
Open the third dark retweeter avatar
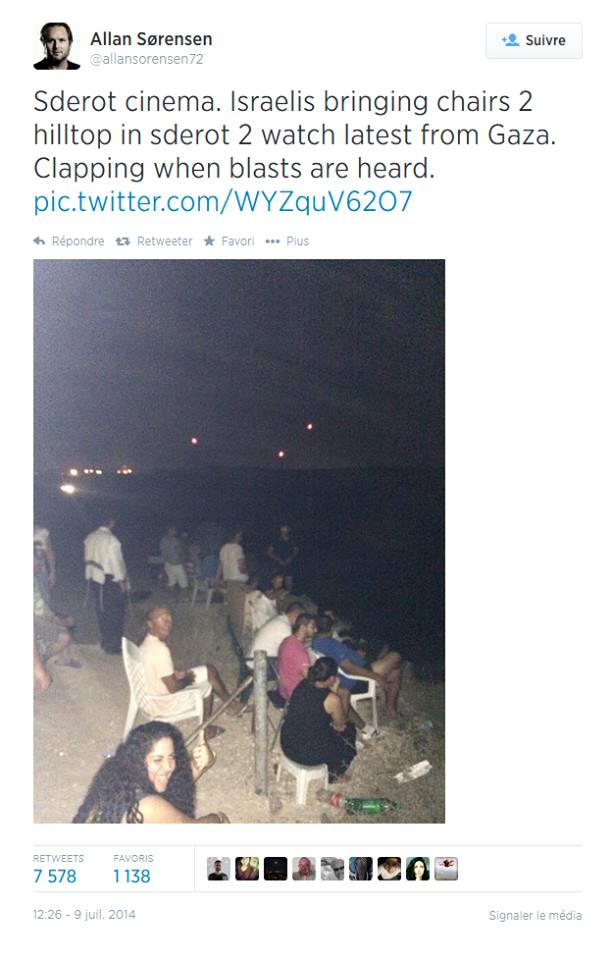click(275, 869)
